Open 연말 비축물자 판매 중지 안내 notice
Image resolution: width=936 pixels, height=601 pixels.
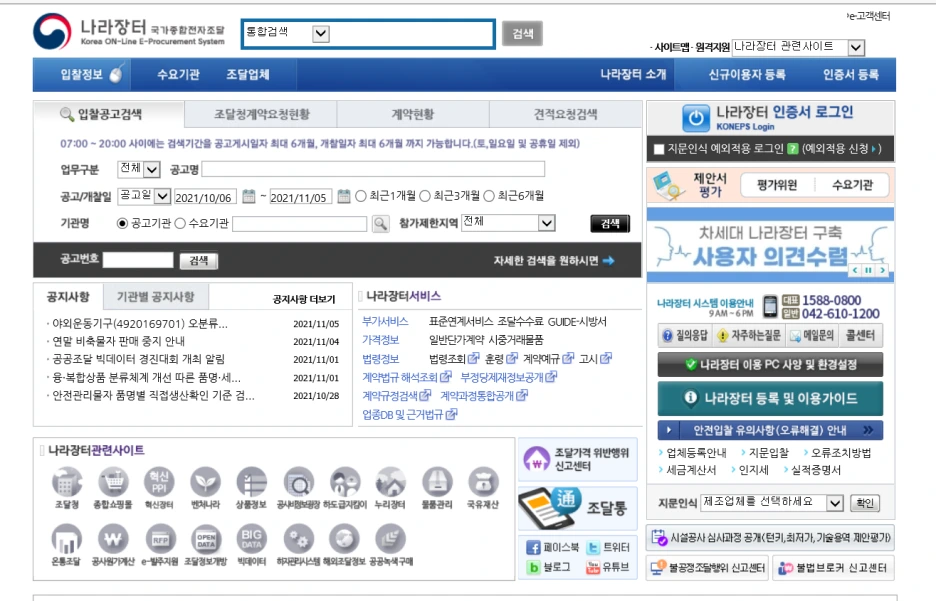click(119, 341)
